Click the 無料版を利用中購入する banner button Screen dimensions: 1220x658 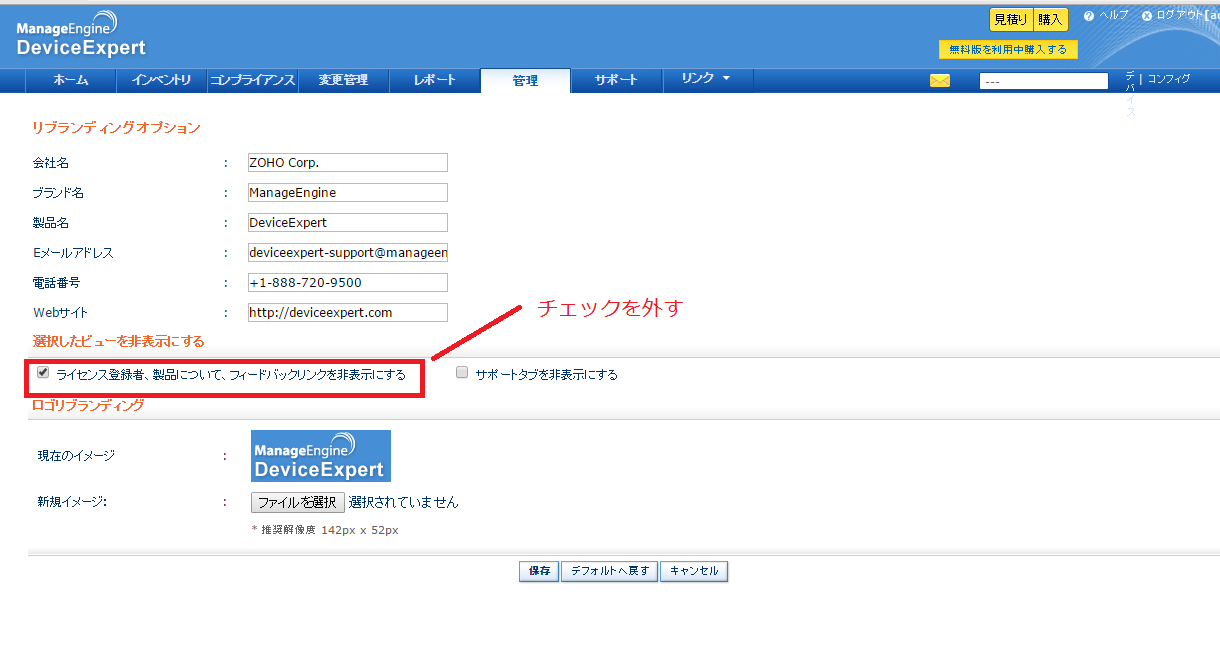pyautogui.click(x=1008, y=49)
